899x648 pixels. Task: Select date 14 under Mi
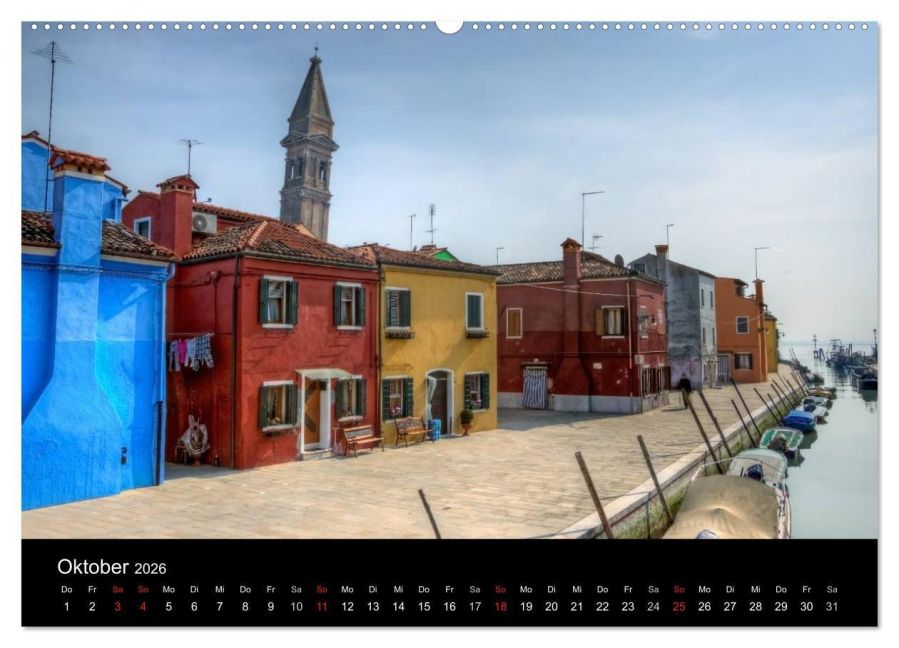pos(398,606)
